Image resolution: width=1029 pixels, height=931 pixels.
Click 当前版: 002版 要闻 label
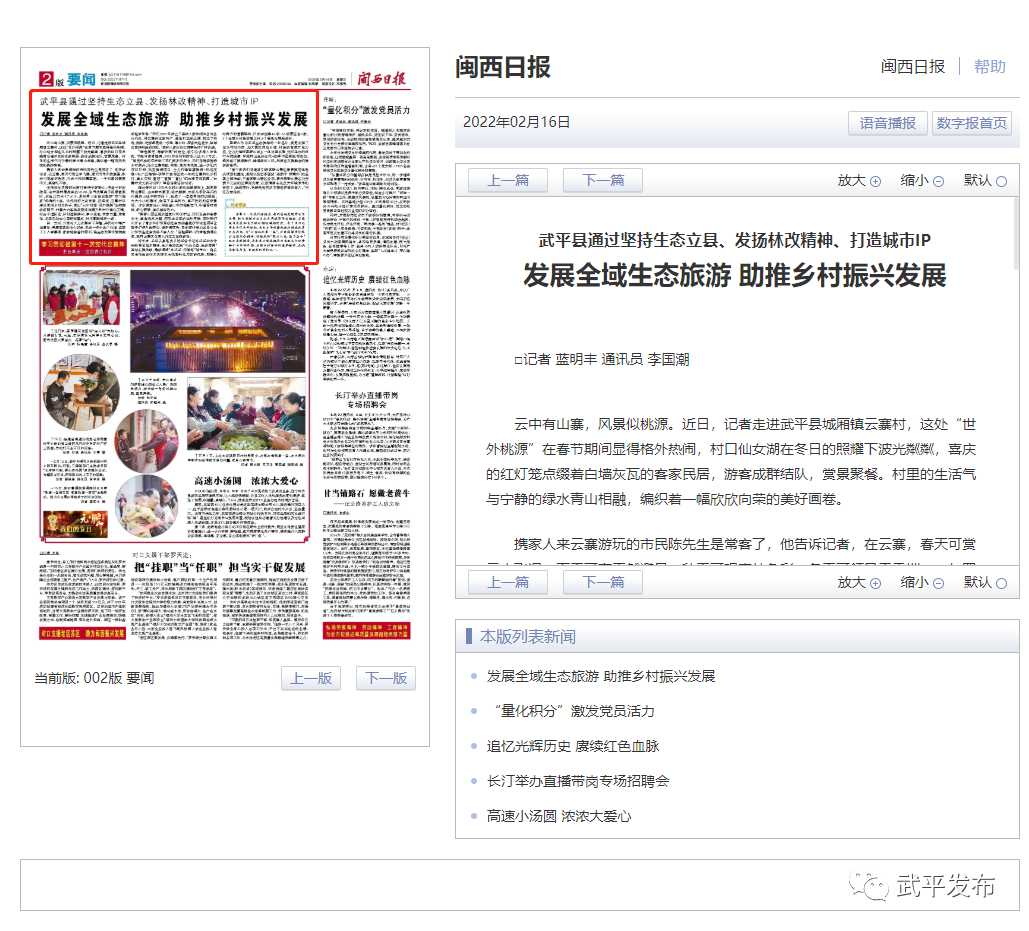click(x=94, y=678)
